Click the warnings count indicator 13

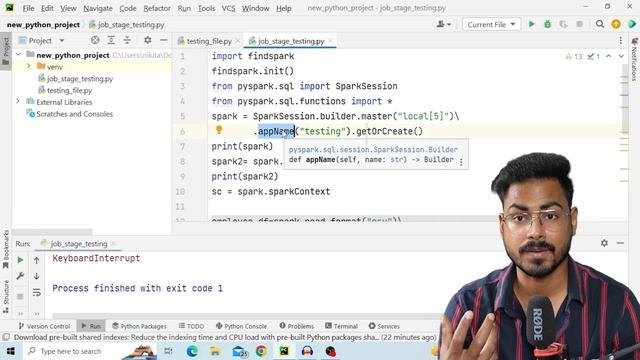point(573,56)
